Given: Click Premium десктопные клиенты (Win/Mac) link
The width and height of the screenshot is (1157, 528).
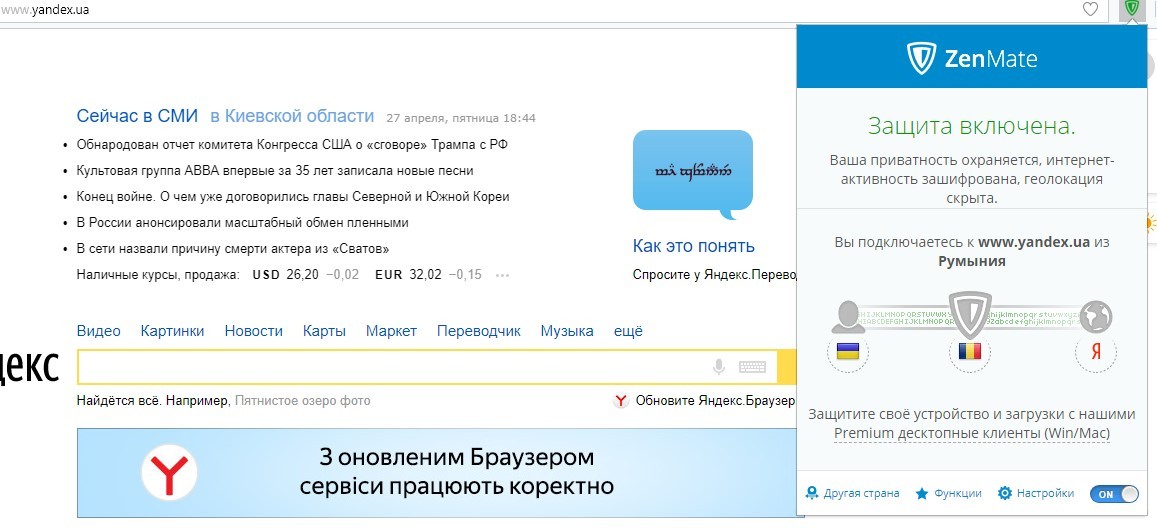Looking at the screenshot, I should (x=972, y=433).
